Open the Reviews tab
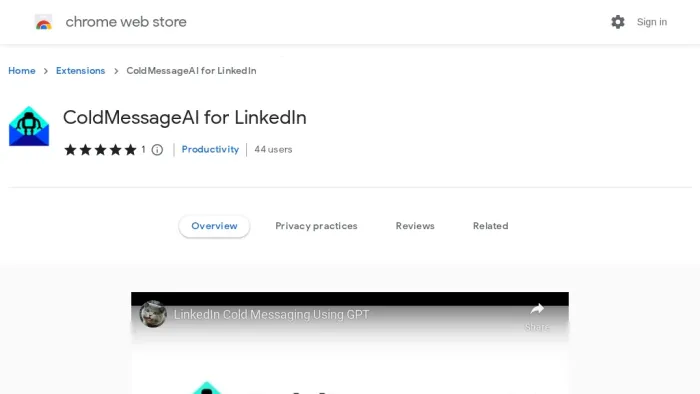 point(415,226)
